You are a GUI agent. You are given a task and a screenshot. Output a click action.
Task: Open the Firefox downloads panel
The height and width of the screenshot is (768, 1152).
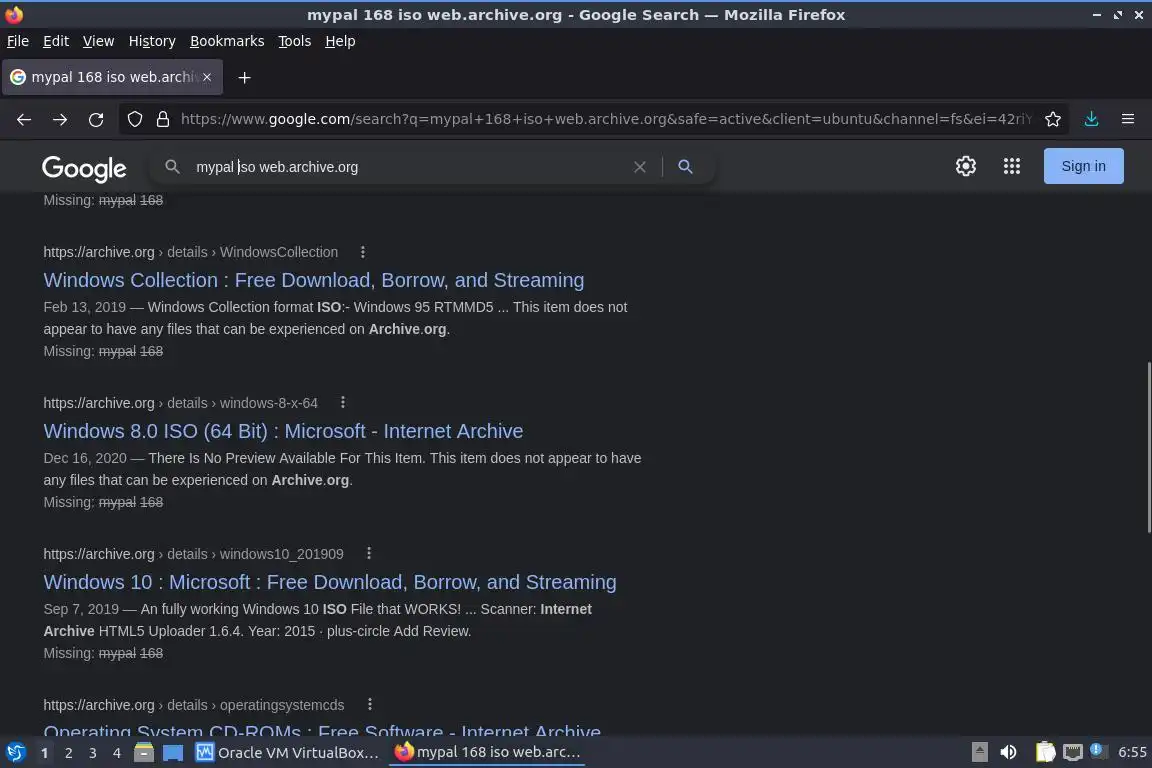[x=1092, y=119]
